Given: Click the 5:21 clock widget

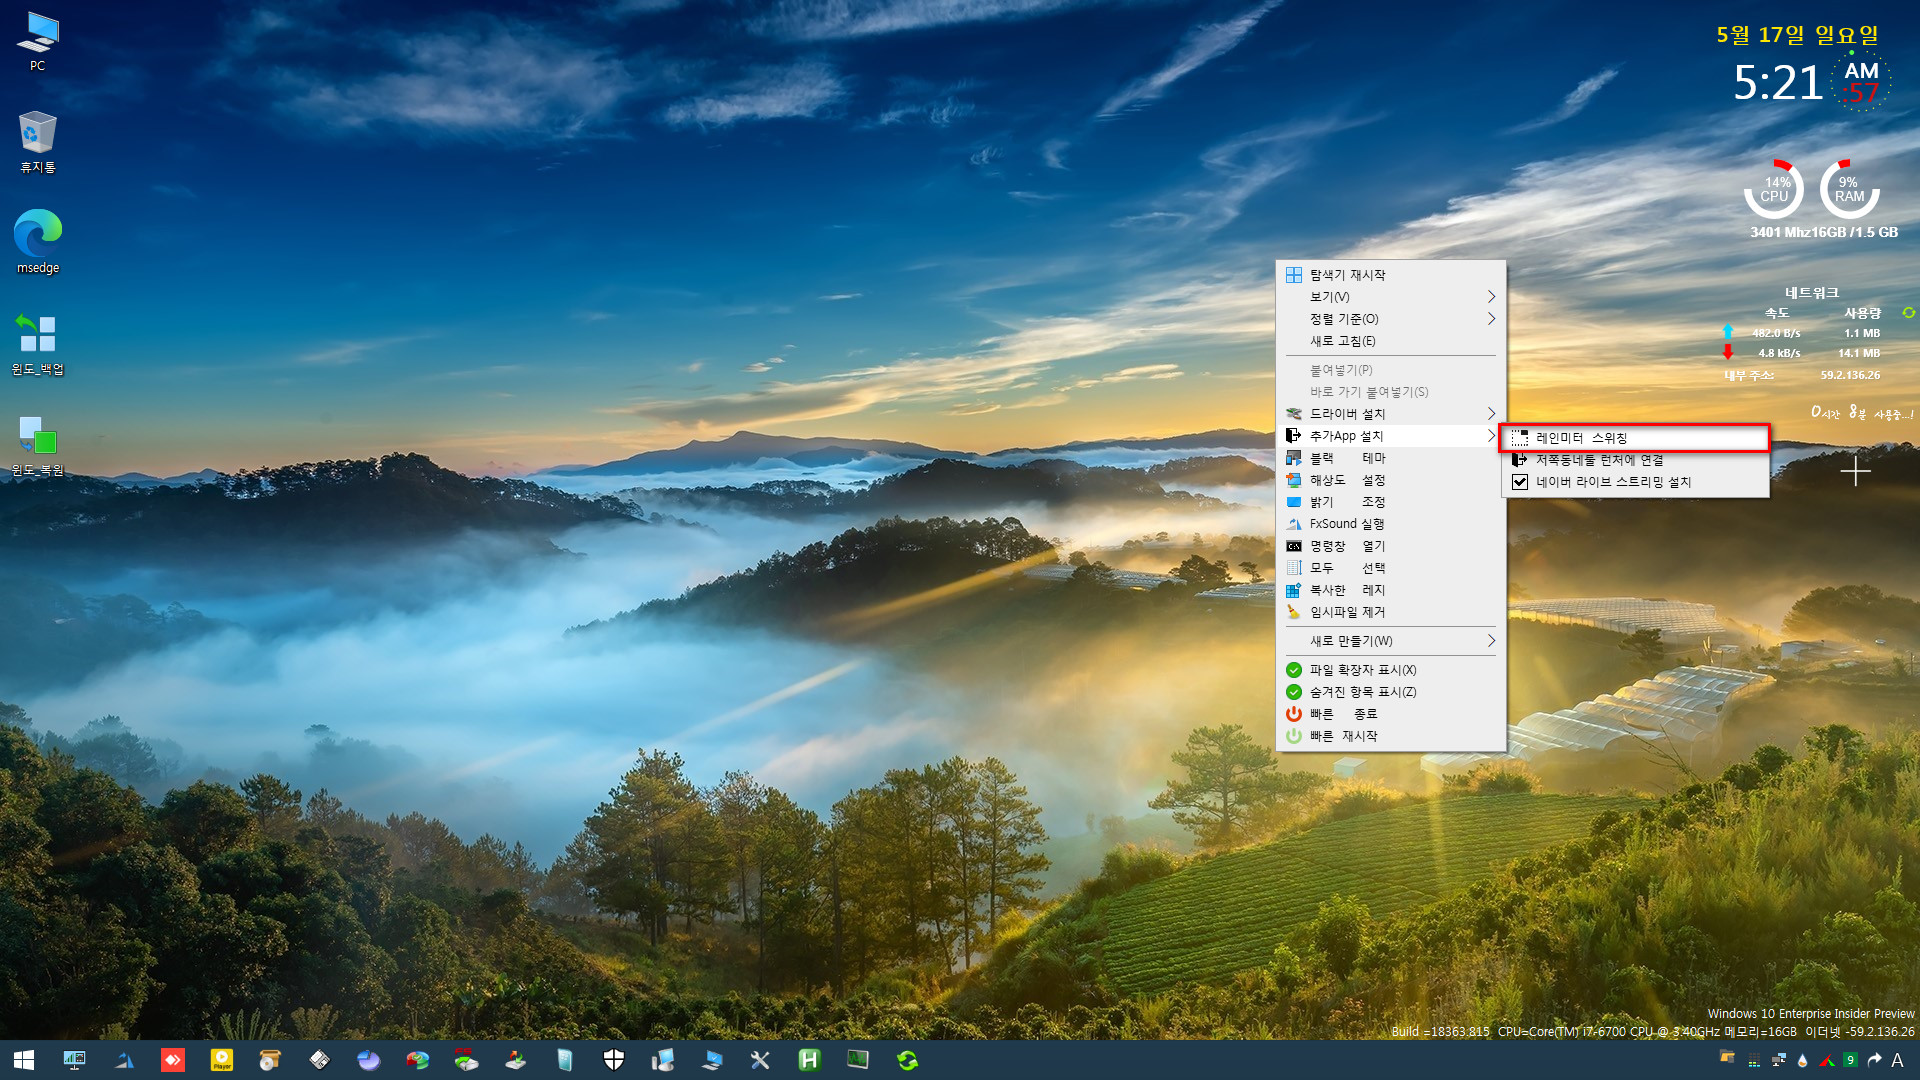Looking at the screenshot, I should click(x=1778, y=83).
